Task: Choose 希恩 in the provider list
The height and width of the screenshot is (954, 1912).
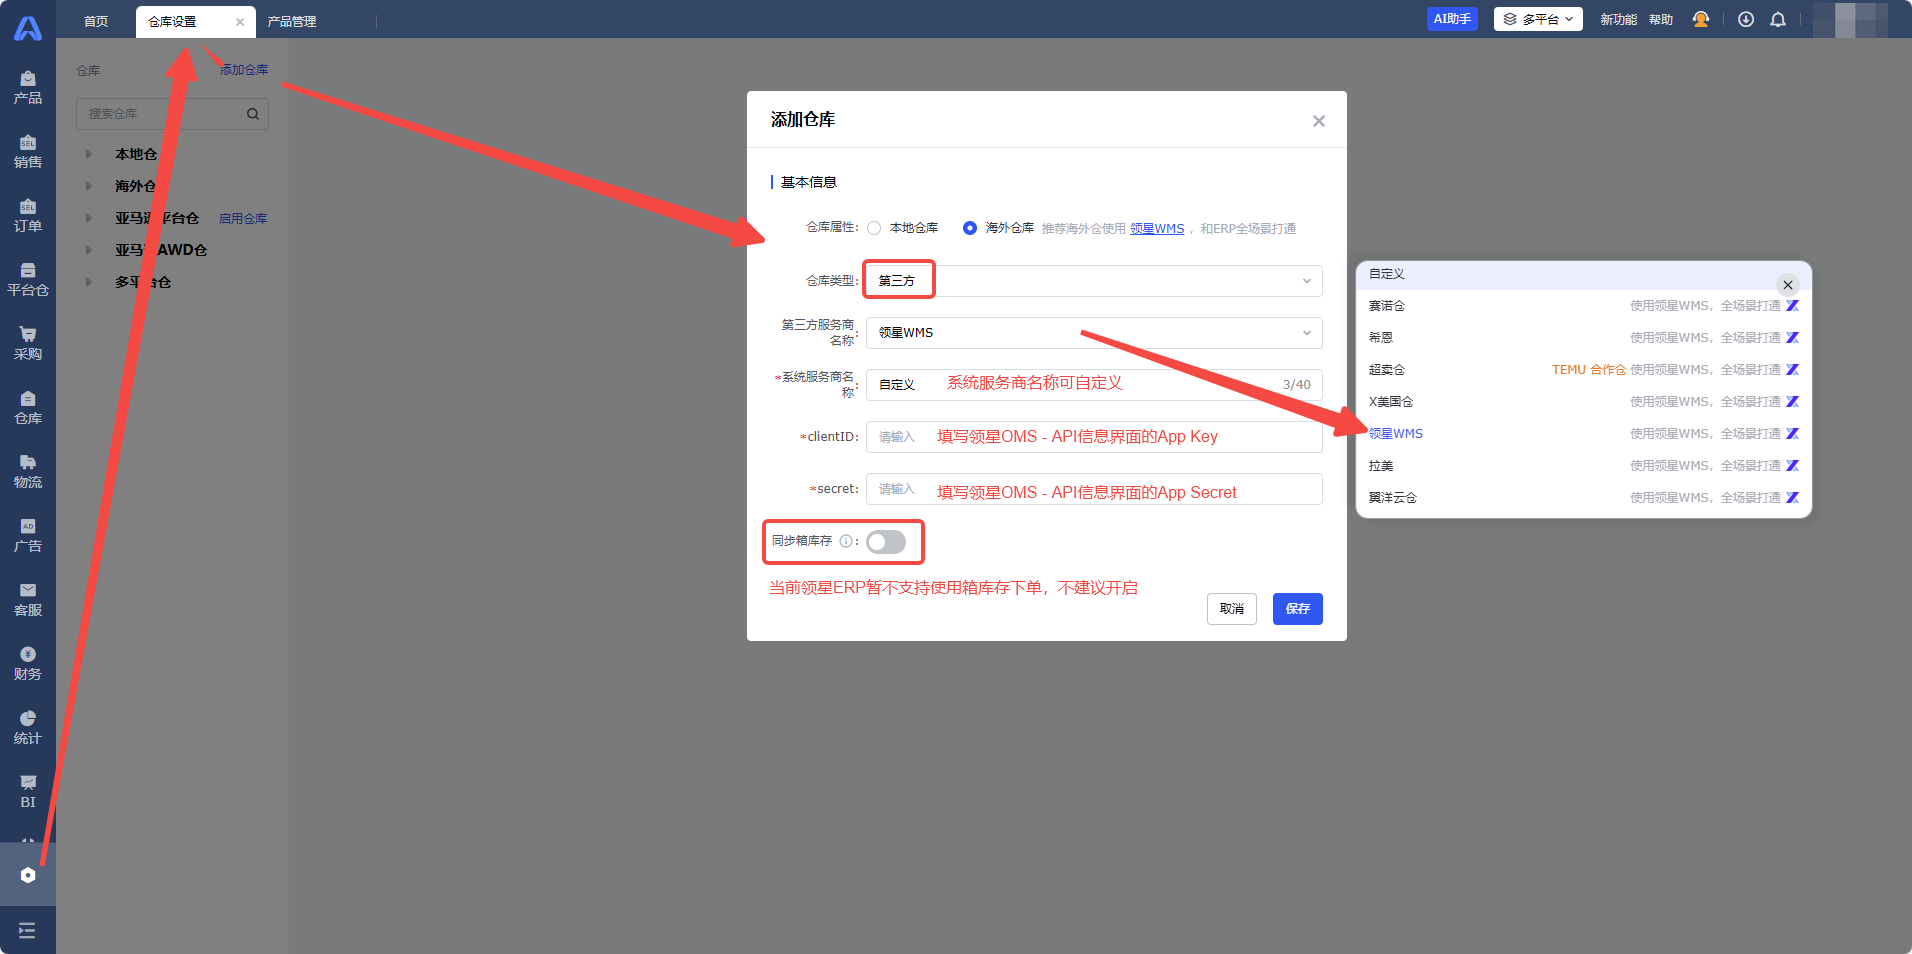Action: click(x=1584, y=338)
